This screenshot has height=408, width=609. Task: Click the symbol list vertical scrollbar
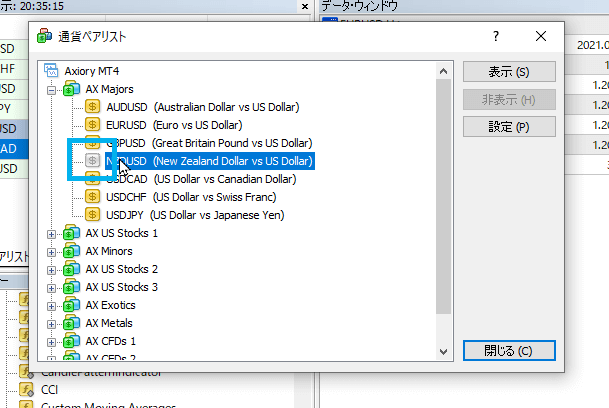pos(444,200)
